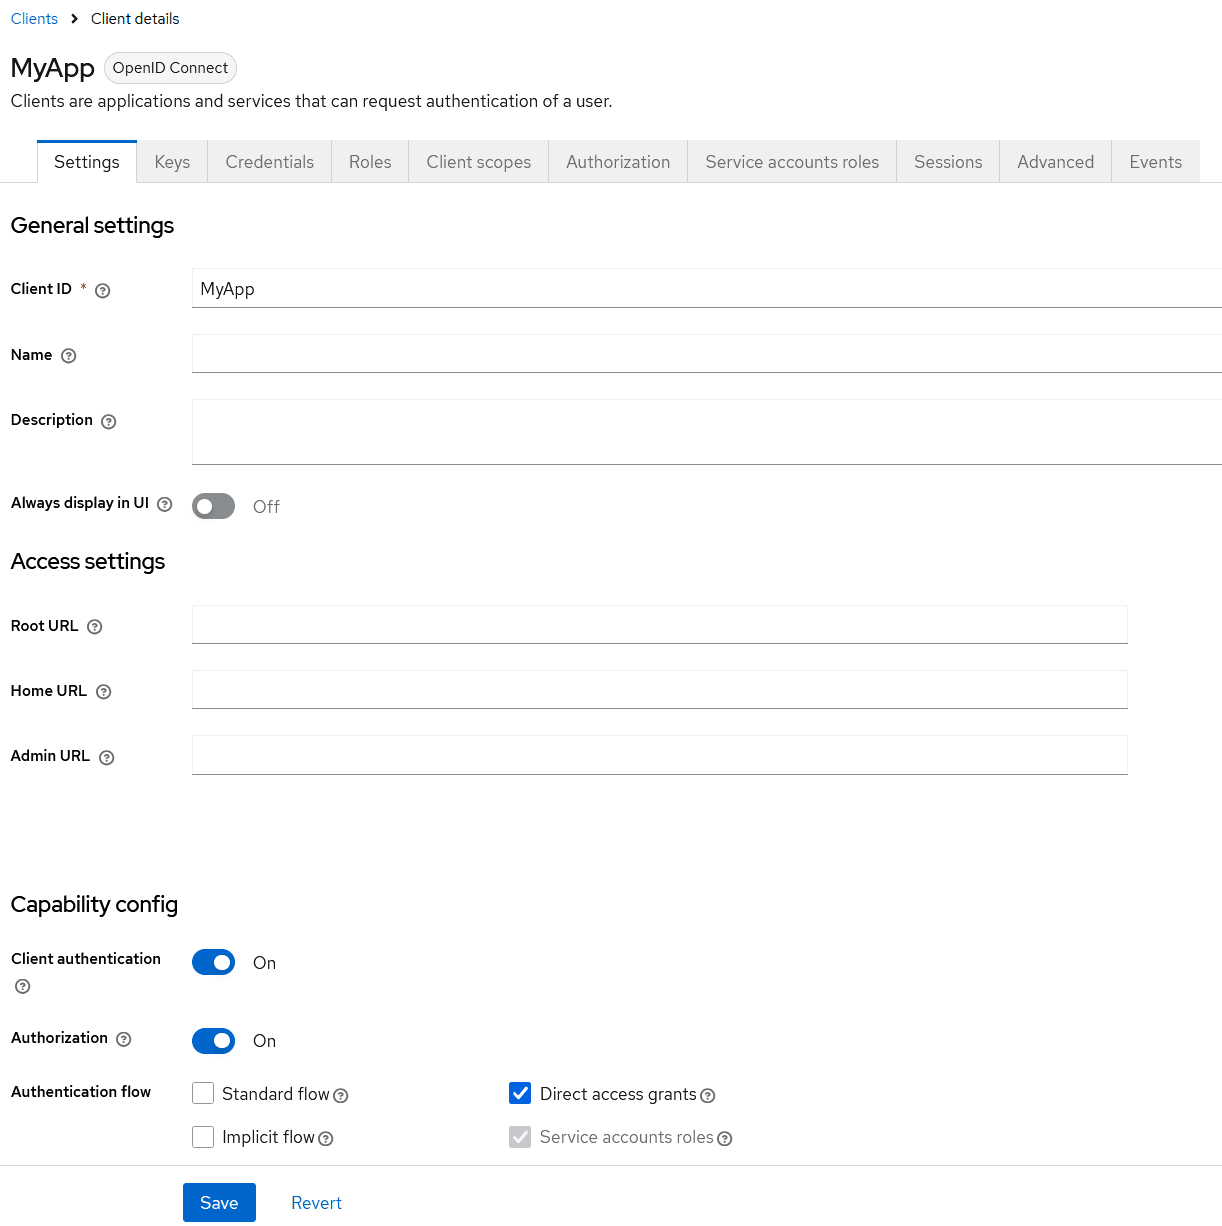View help about the Description field
Image resolution: width=1222 pixels, height=1226 pixels.
point(108,421)
